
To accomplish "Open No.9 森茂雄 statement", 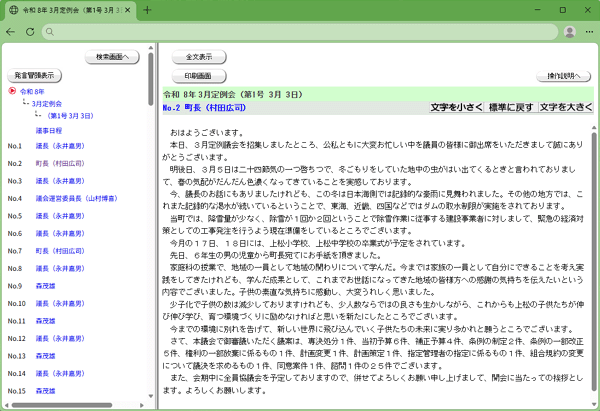I will [46, 286].
